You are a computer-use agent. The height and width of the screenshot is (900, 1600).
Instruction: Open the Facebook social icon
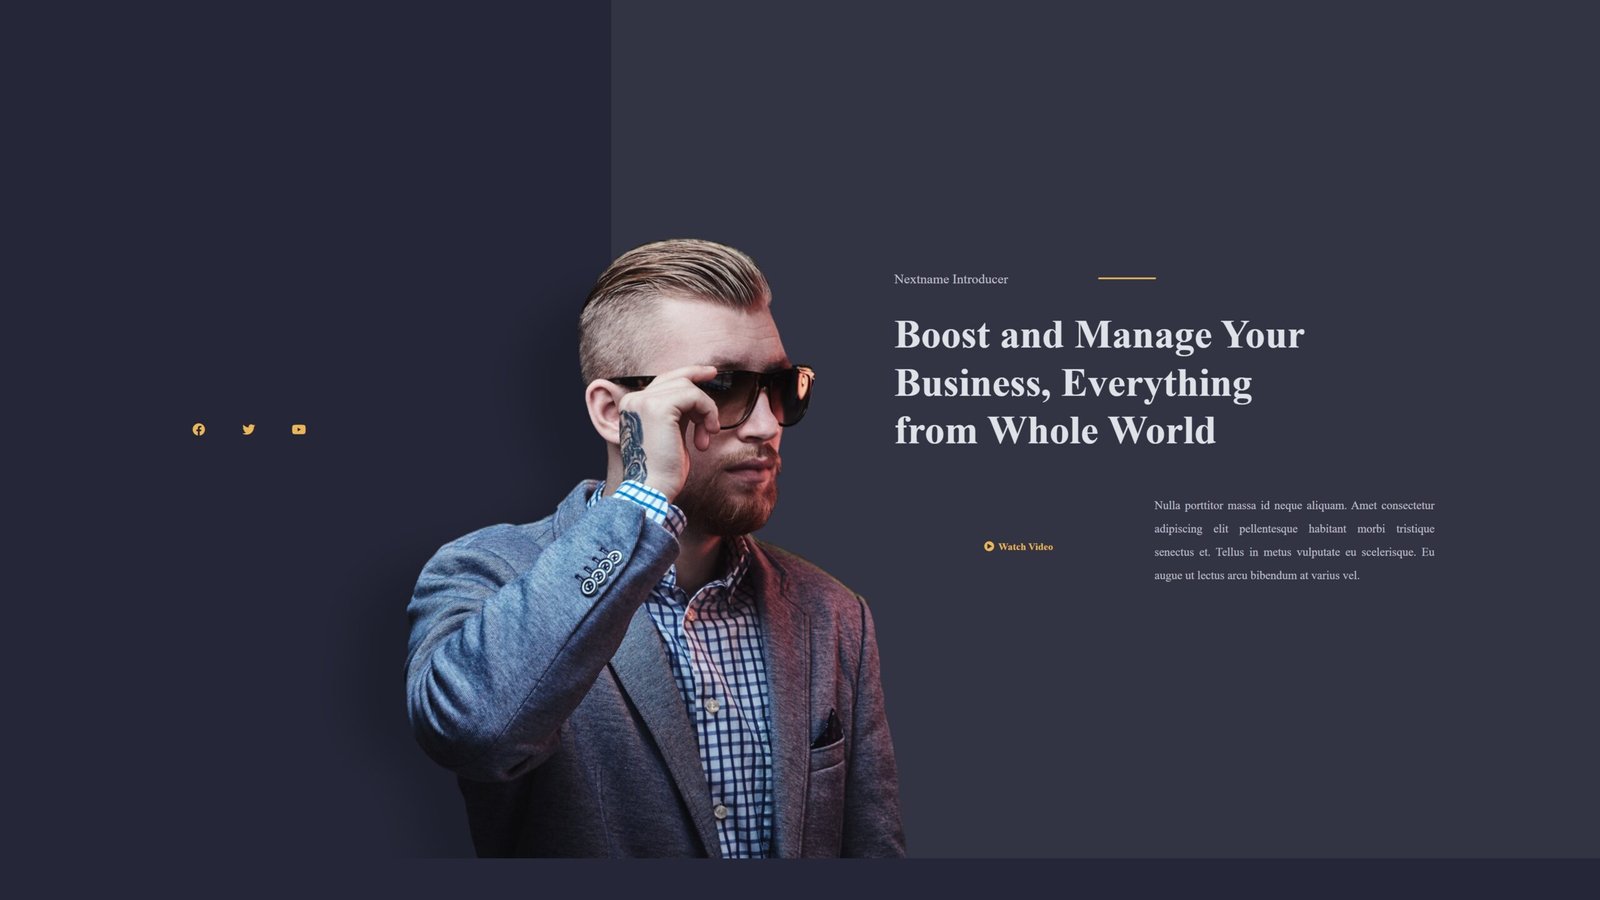coord(199,429)
